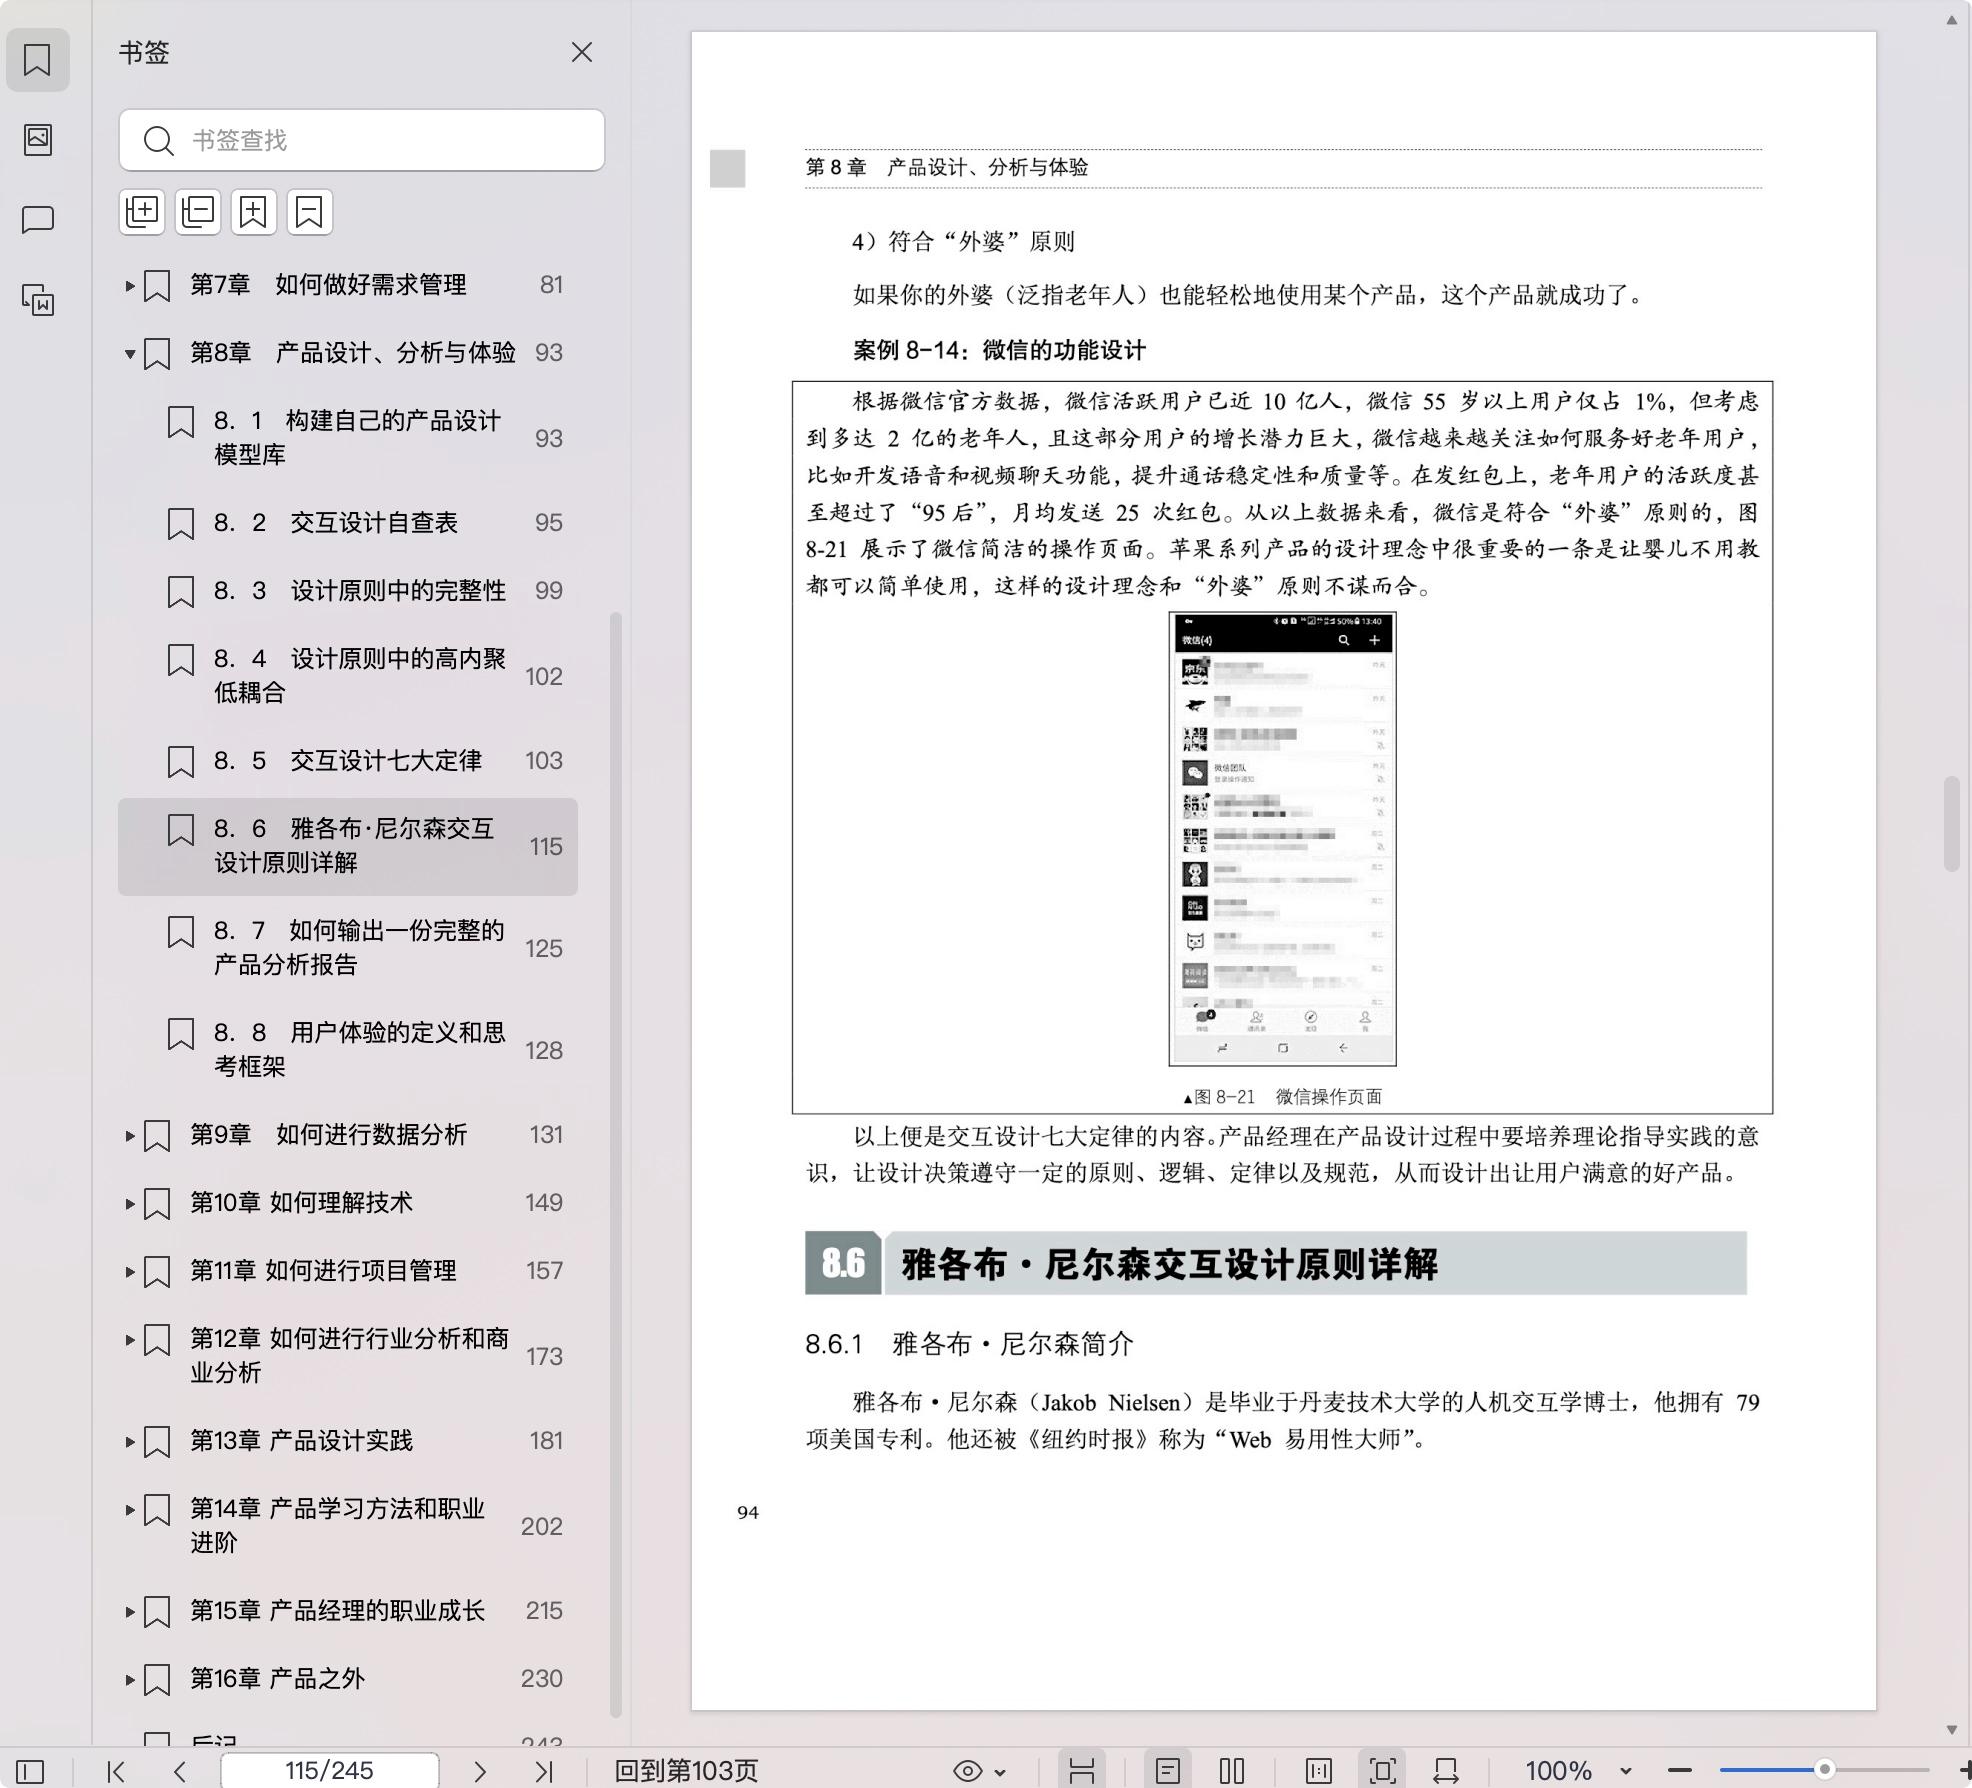Go to last page
Screen dimensions: 1972x1788
pos(544,1771)
